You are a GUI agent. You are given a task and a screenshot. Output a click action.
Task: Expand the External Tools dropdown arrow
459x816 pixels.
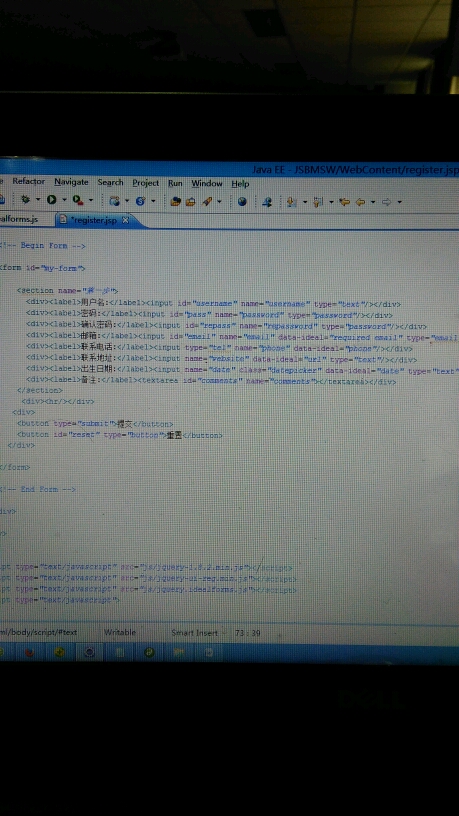pyautogui.click(x=91, y=200)
